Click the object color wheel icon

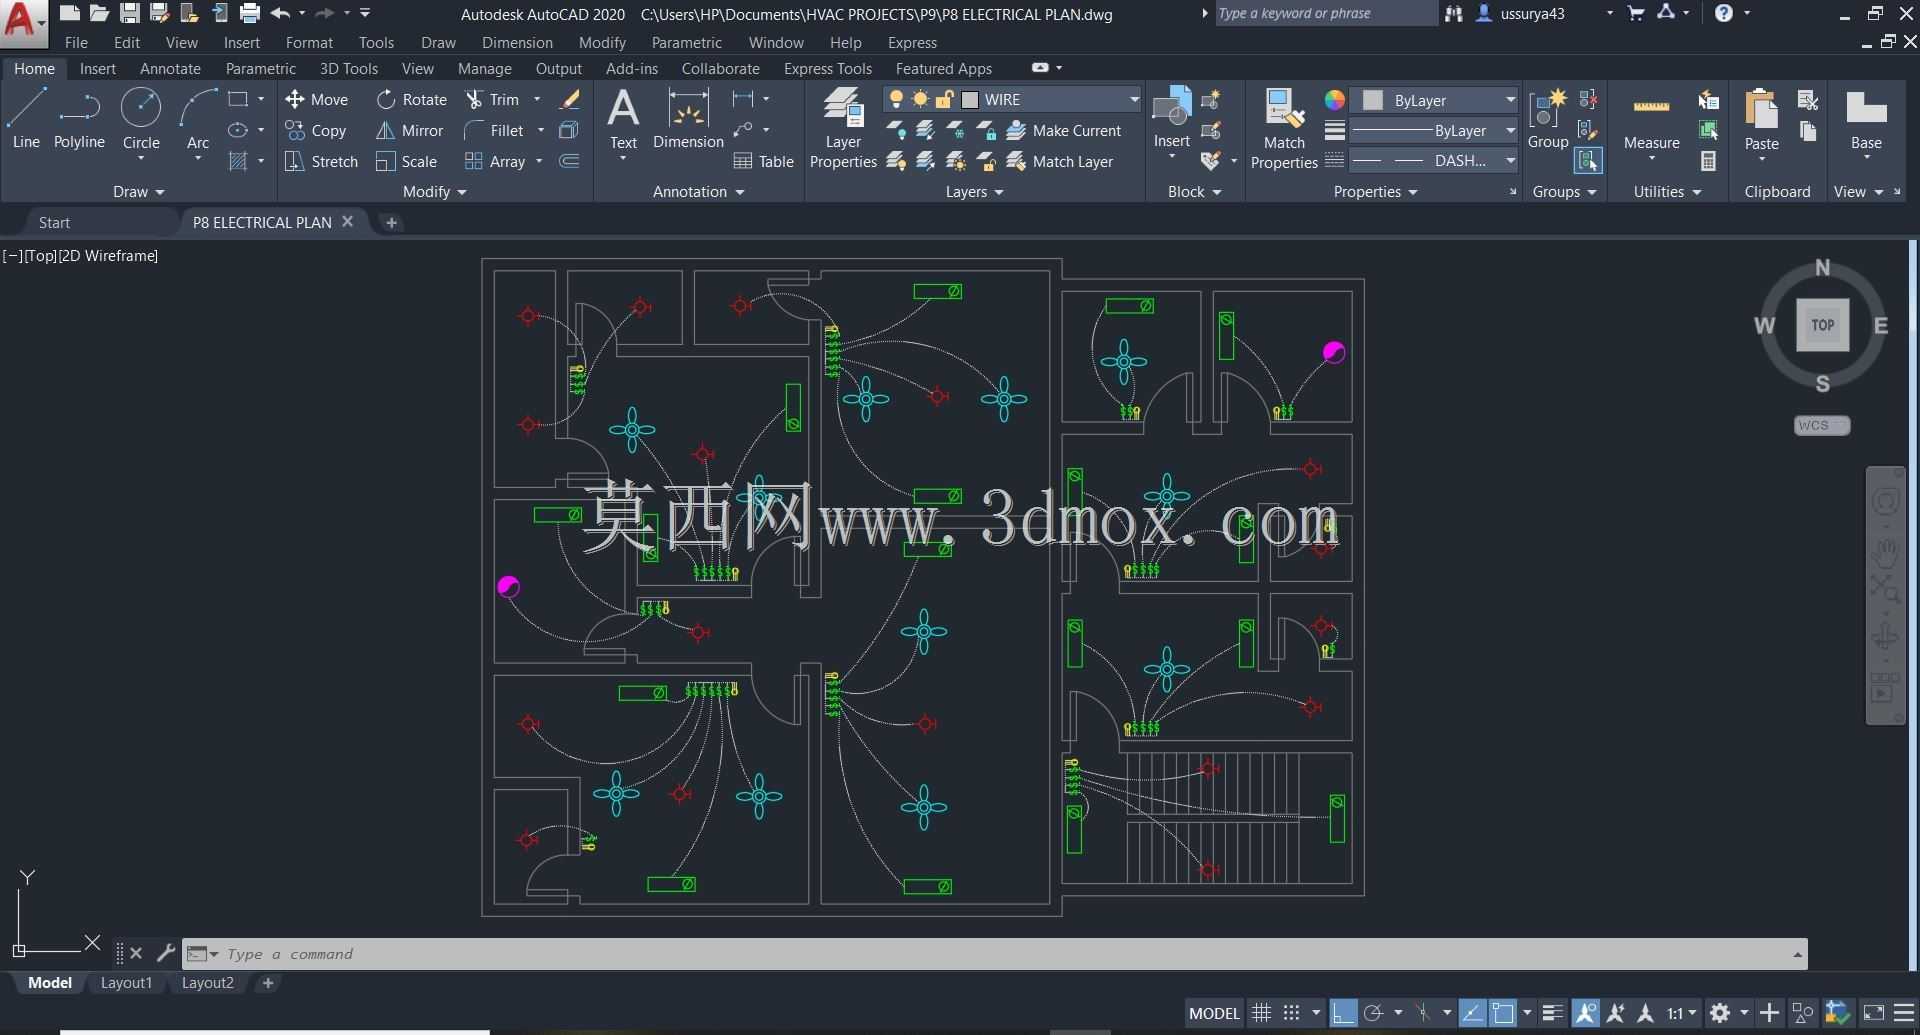point(1334,100)
